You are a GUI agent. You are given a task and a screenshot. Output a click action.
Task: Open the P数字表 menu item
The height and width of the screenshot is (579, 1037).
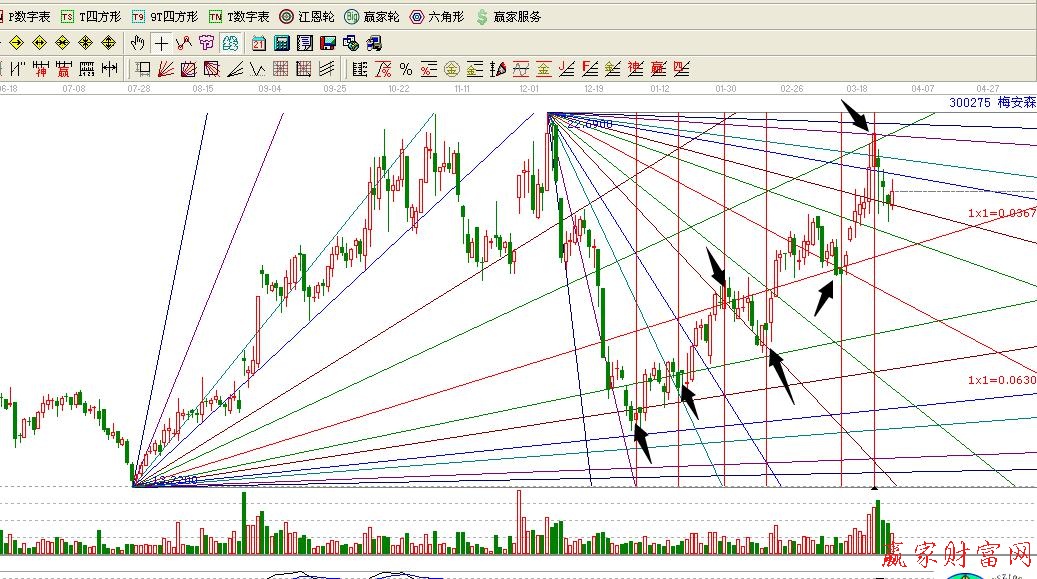point(26,17)
